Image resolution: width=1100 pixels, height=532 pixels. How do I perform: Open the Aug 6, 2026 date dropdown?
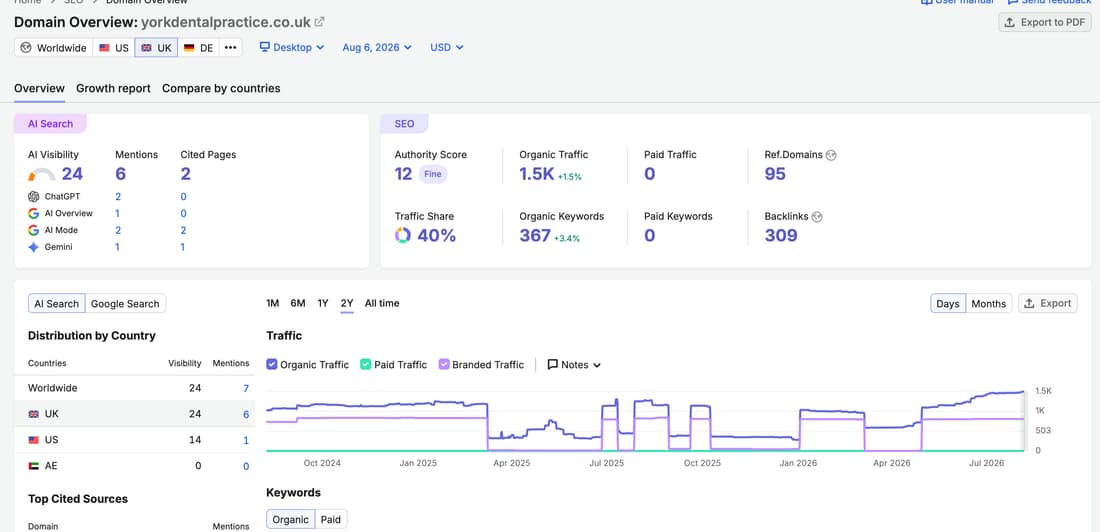[377, 48]
